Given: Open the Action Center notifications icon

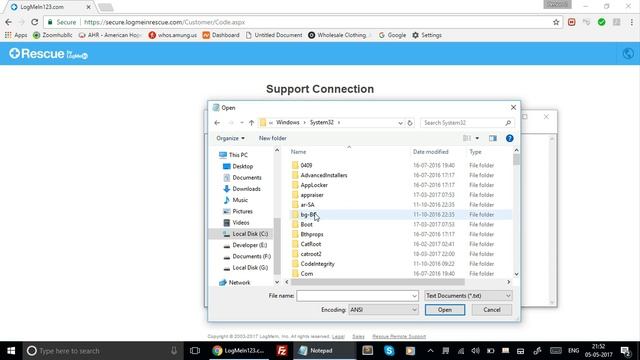Looking at the screenshot, I should pyautogui.click(x=625, y=351).
